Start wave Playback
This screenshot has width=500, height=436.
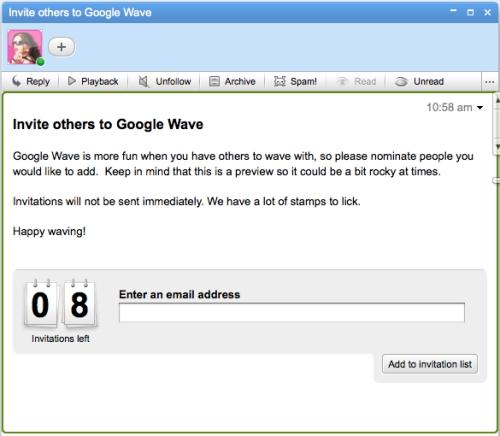tap(93, 81)
